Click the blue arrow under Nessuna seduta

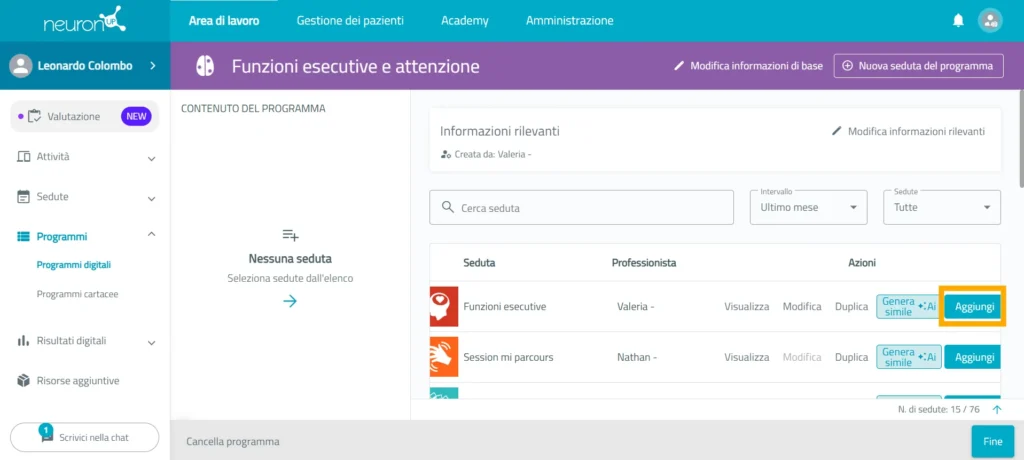point(290,301)
